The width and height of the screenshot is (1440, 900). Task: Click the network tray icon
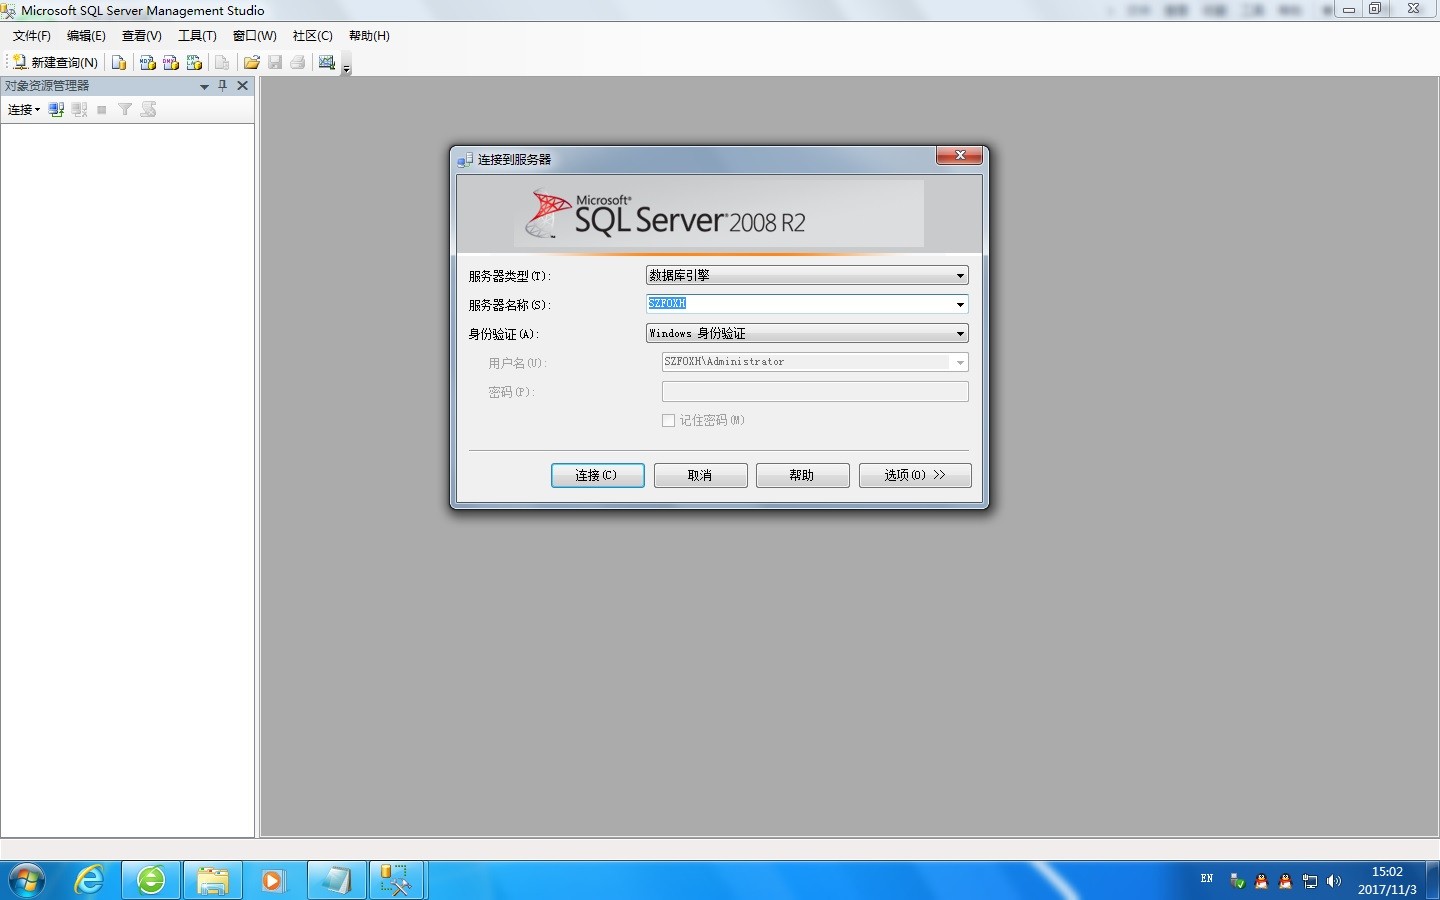click(1310, 881)
